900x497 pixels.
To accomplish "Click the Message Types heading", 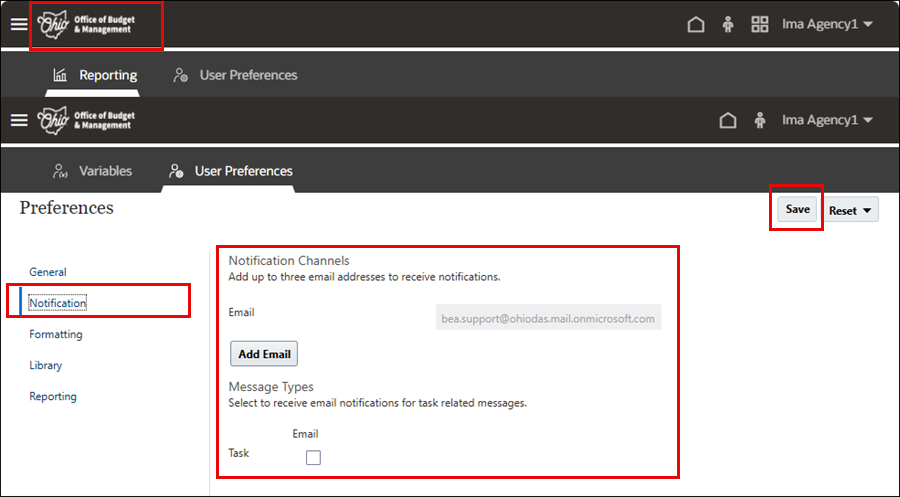I will (271, 387).
